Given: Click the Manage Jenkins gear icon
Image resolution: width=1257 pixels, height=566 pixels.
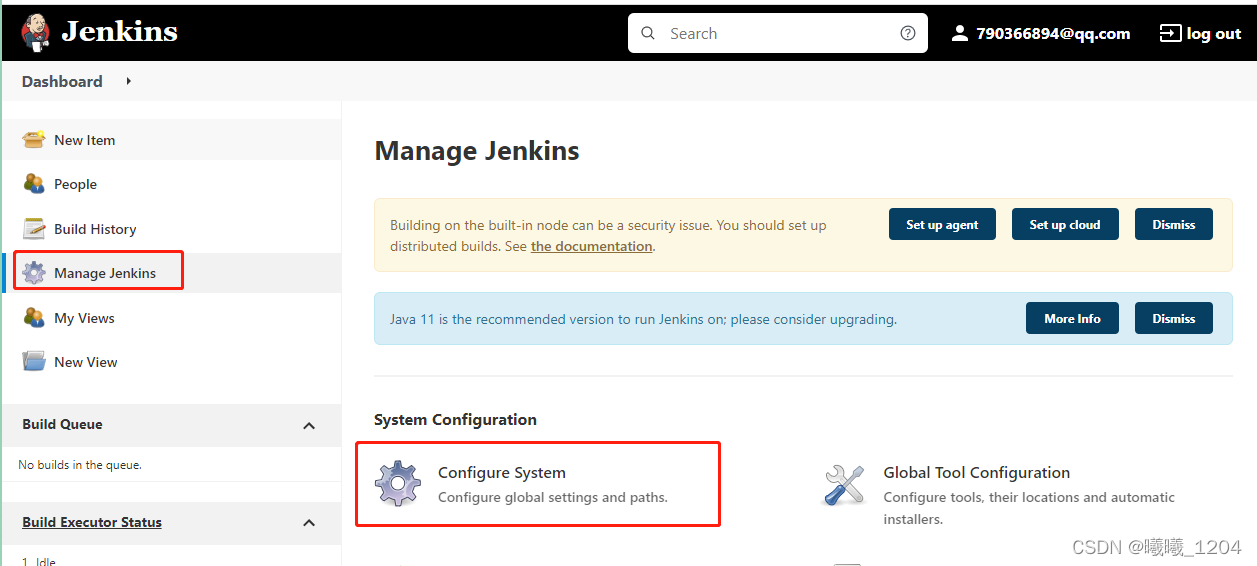Looking at the screenshot, I should coord(34,272).
